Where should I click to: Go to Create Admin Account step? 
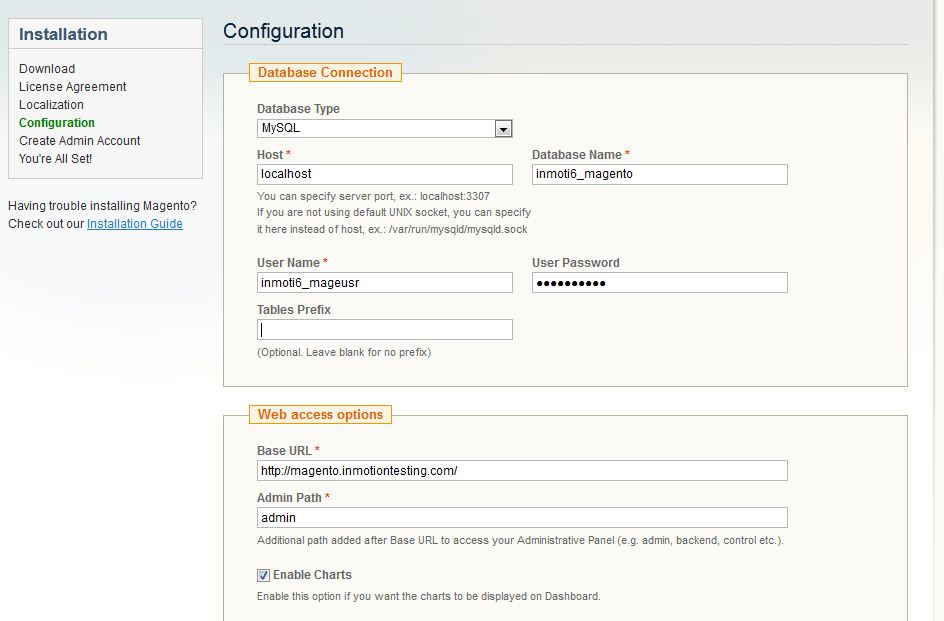point(80,141)
